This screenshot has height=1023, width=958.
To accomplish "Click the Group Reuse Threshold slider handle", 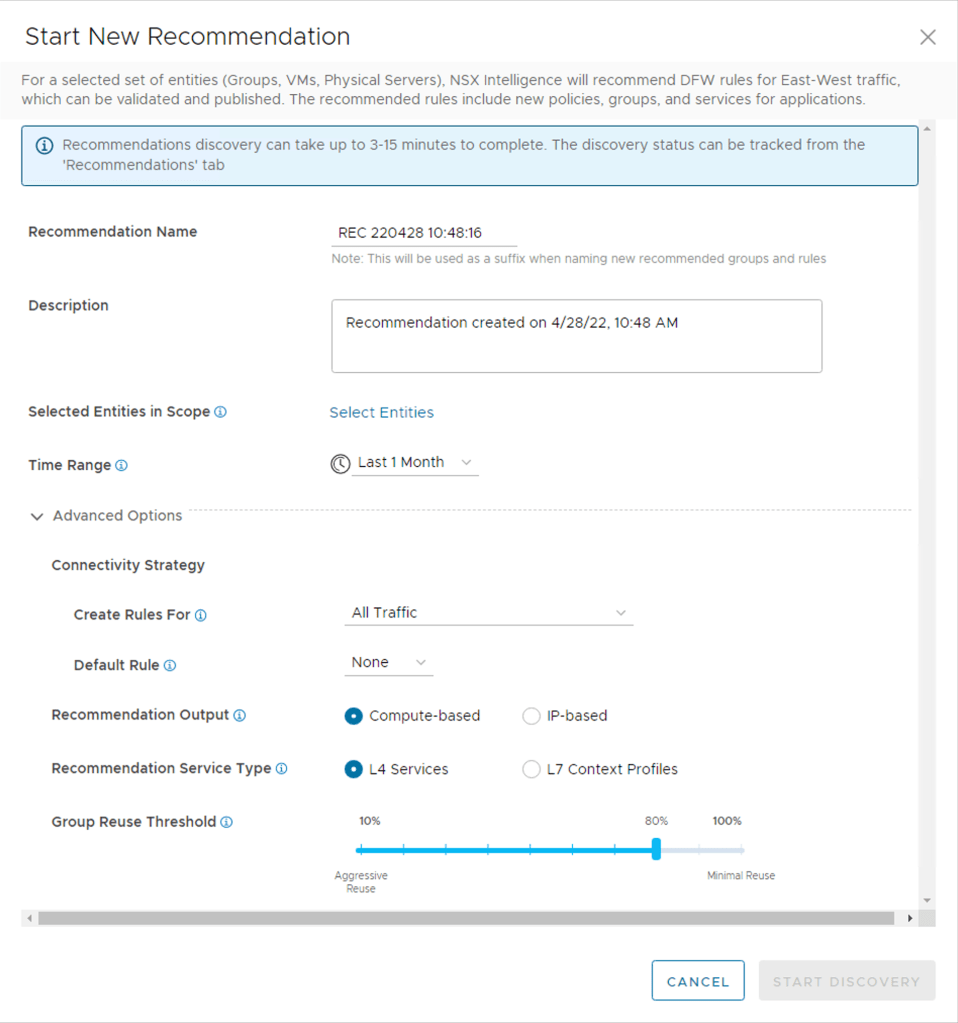I will 656,849.
